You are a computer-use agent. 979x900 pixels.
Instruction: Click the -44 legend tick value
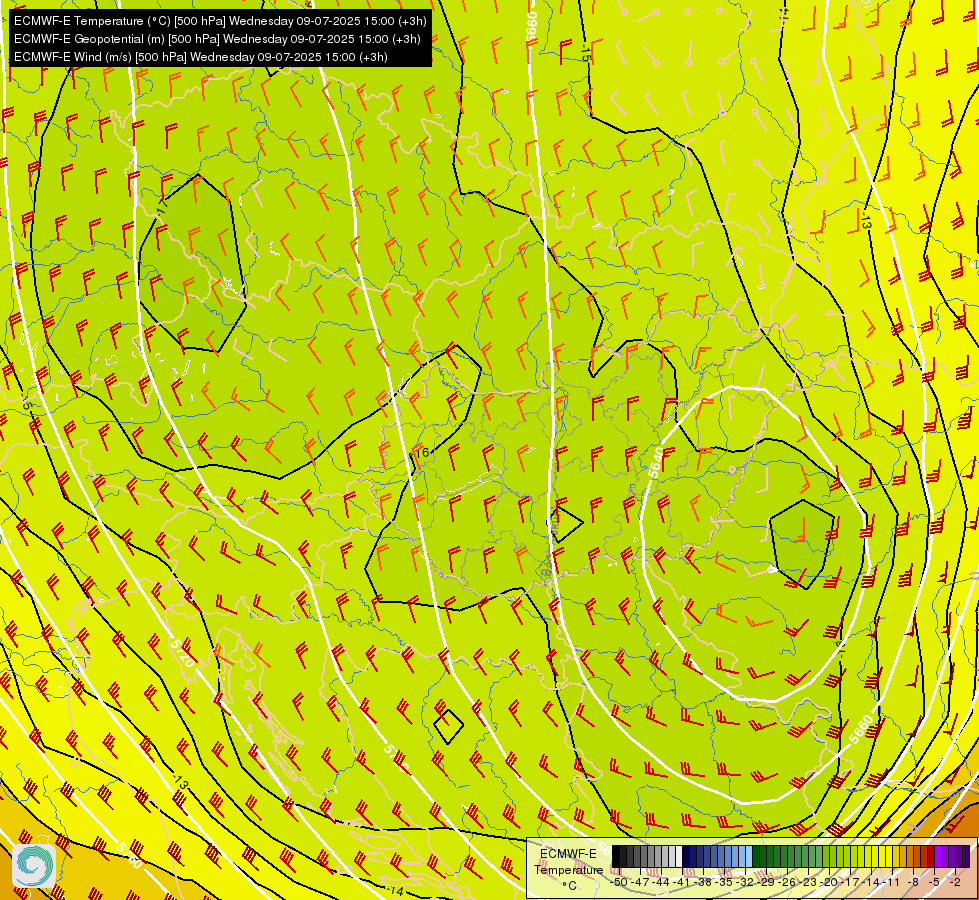point(661,882)
